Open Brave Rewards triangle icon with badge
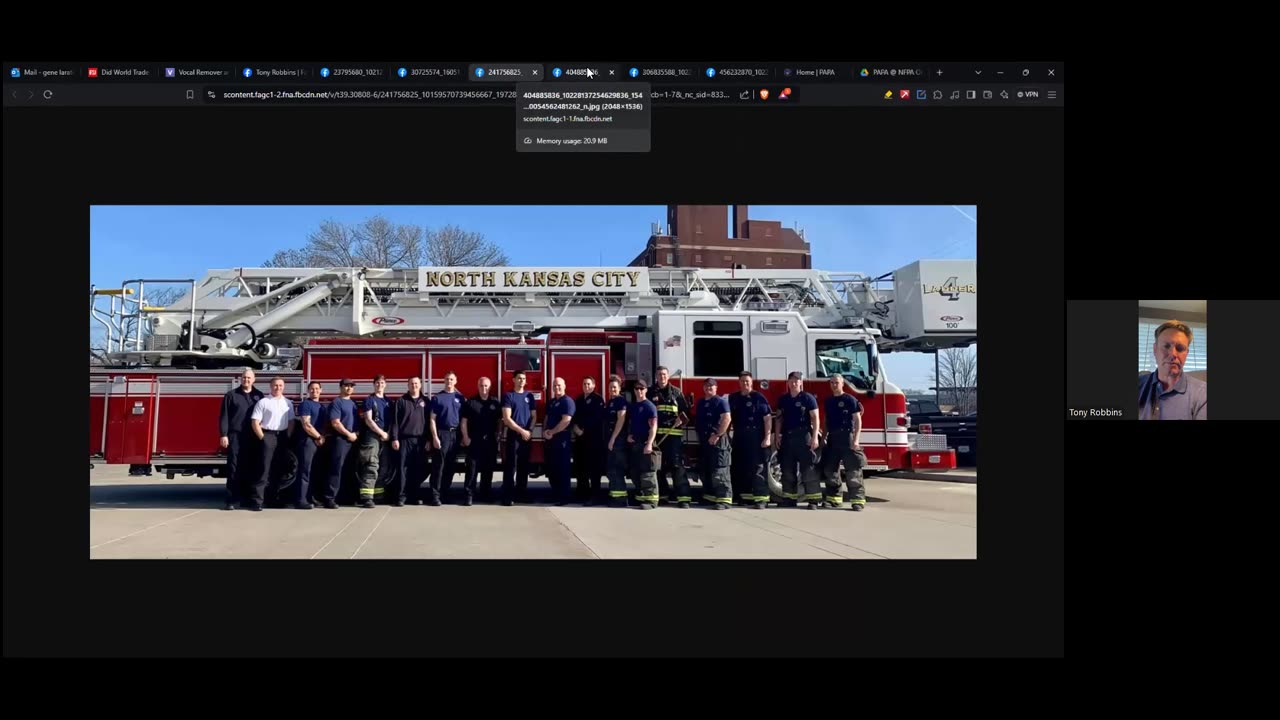1280x720 pixels. click(784, 94)
